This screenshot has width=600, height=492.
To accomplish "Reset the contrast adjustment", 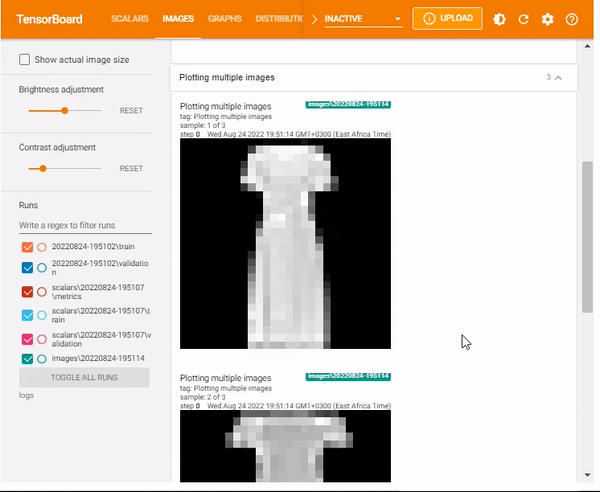I will (x=131, y=168).
